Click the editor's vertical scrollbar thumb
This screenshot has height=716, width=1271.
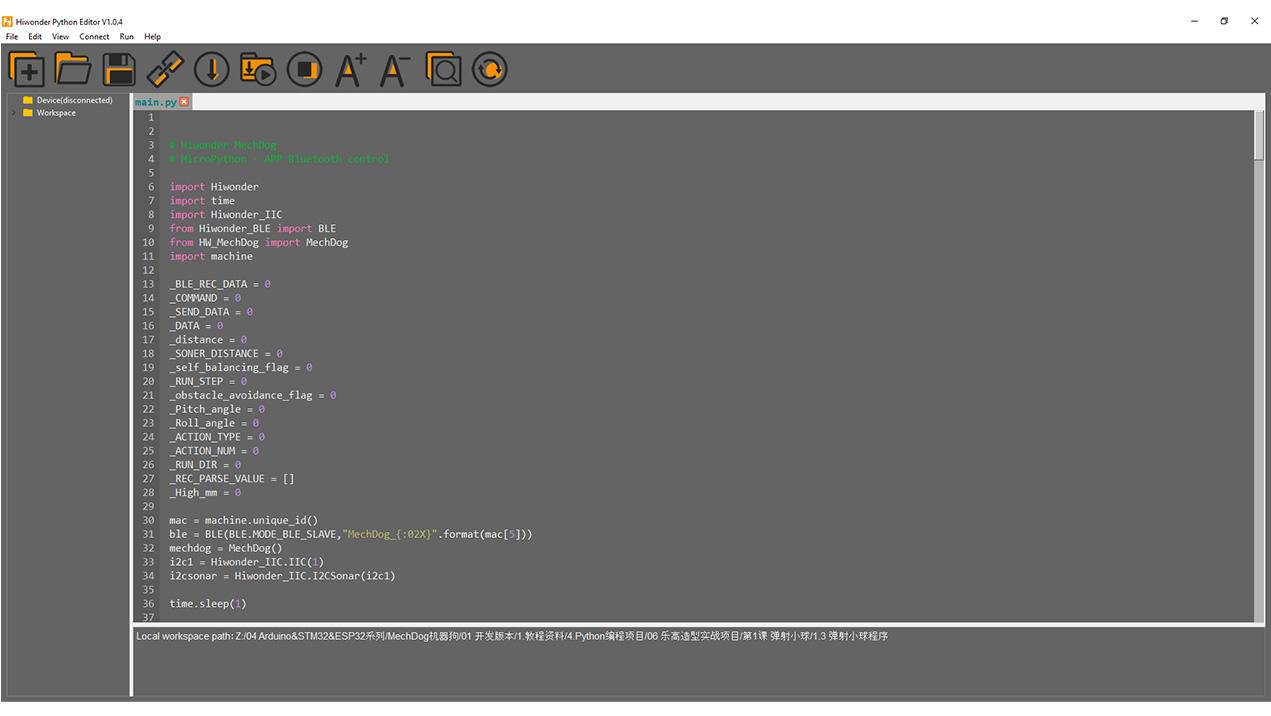1259,135
